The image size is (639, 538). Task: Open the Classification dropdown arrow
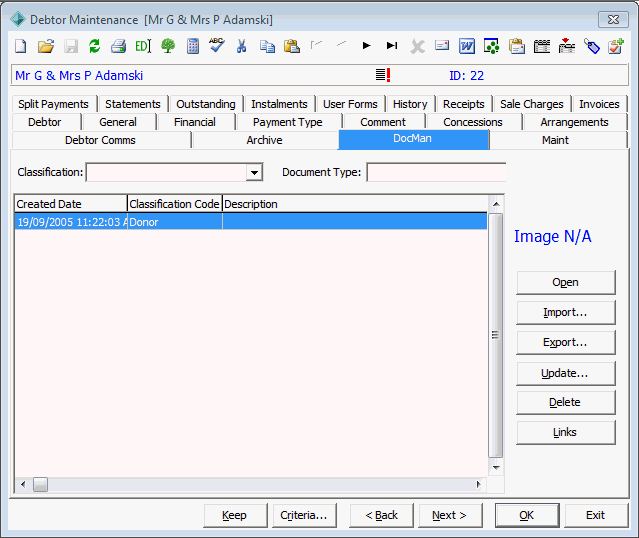254,172
